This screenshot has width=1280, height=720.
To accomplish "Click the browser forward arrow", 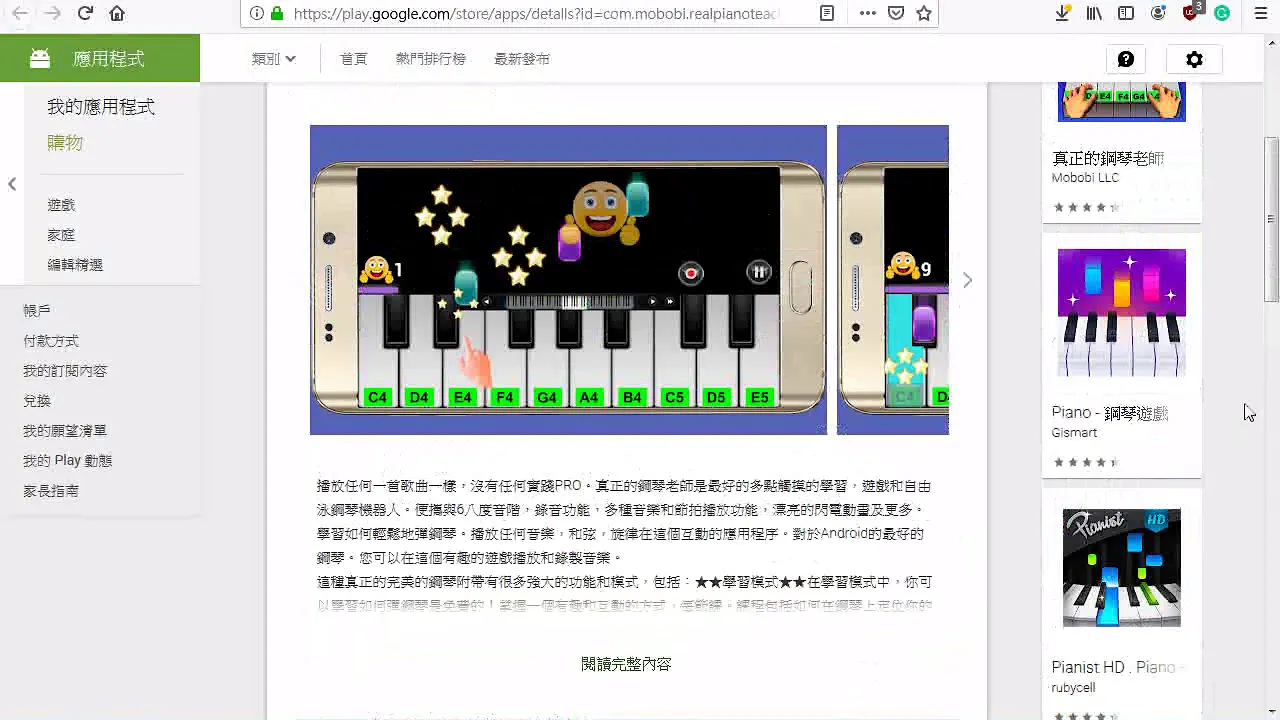I will tap(52, 13).
